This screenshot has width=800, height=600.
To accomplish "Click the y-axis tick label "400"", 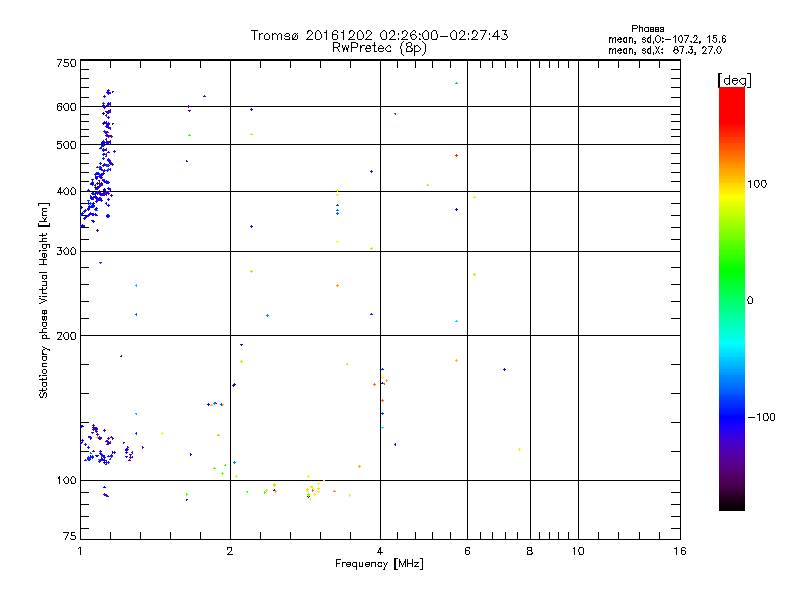I will click(x=66, y=192).
